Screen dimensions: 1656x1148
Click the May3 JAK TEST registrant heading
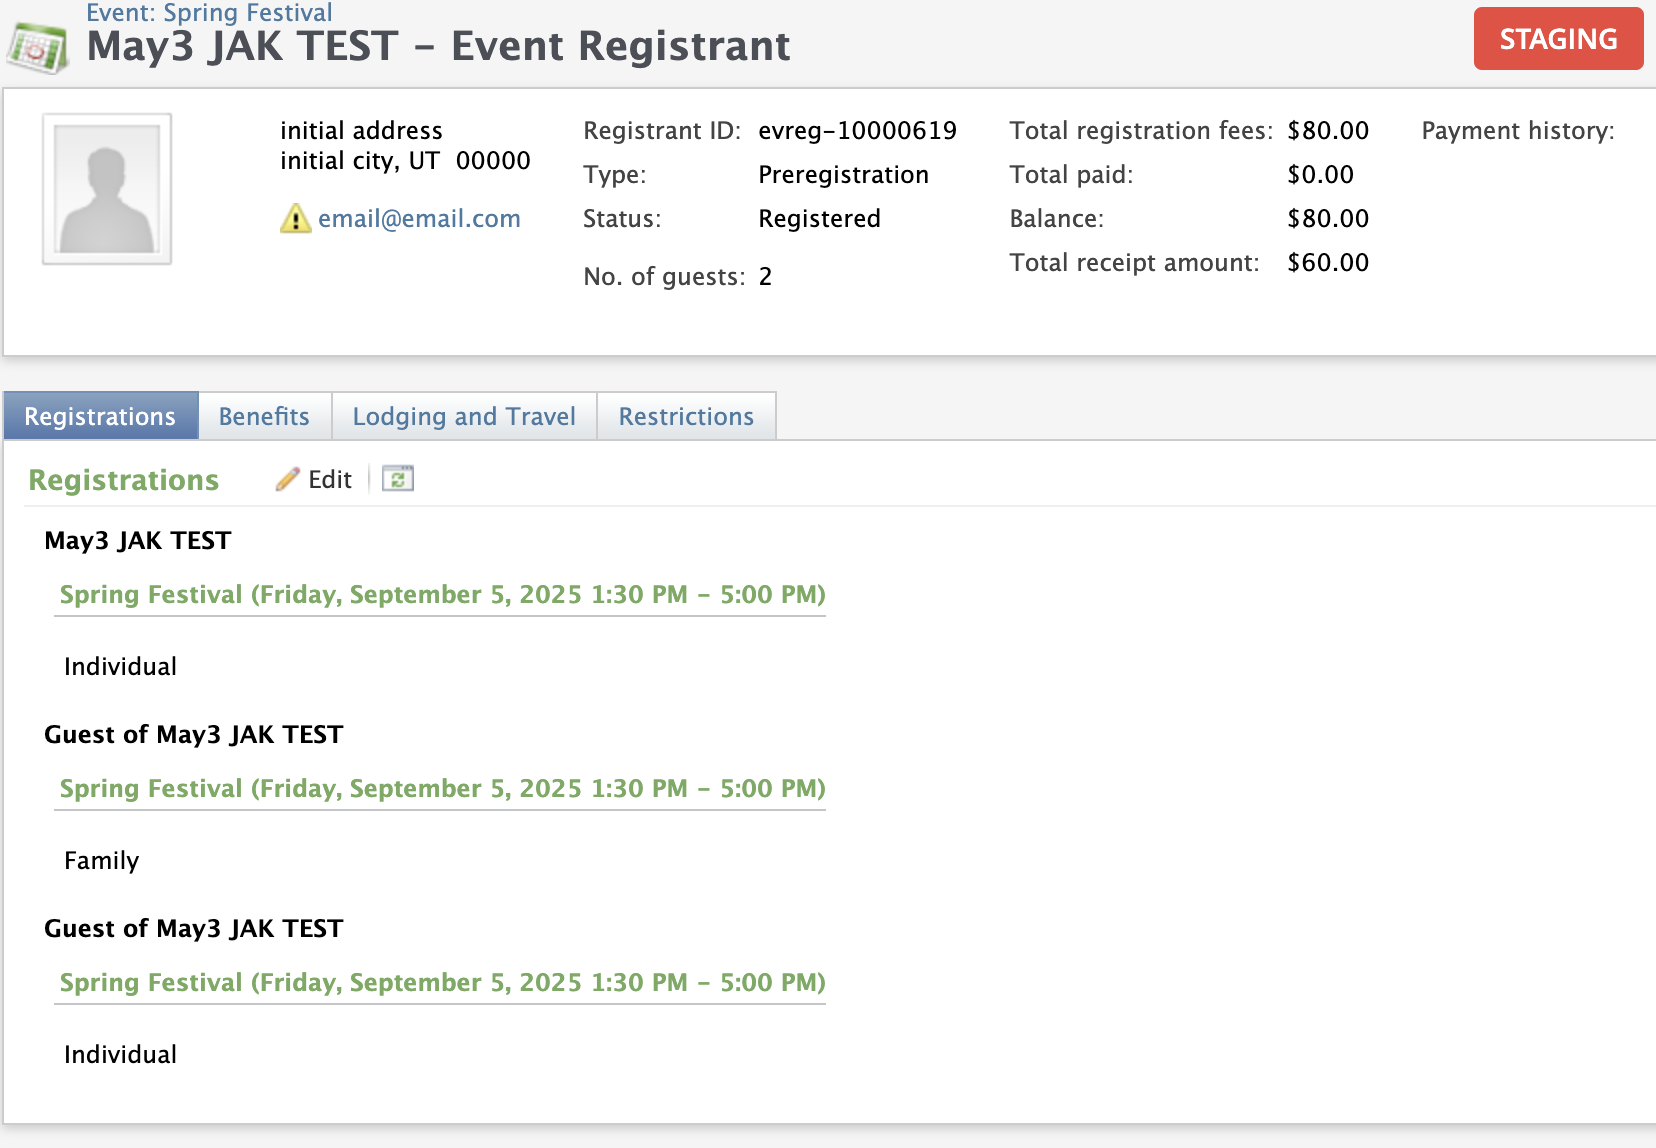137,540
